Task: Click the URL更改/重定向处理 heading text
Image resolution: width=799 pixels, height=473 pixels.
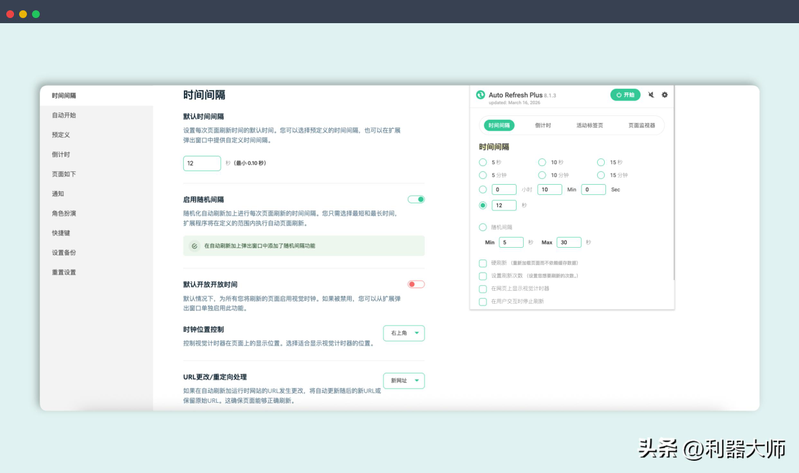Action: 215,377
